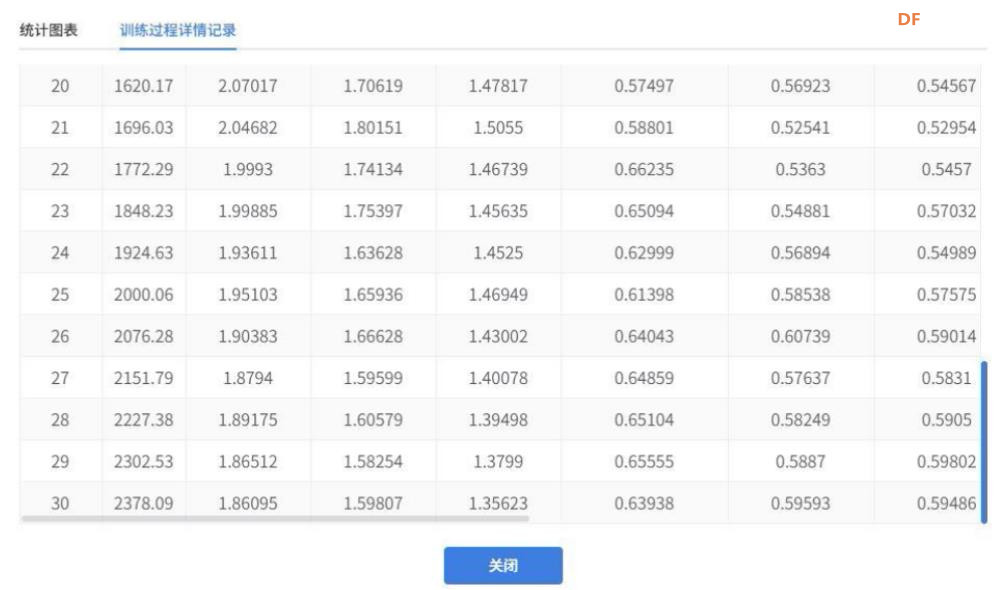Viewport: 1006px width, 590px height.
Task: Select the 训练过程详情记录 tab
Action: (178, 30)
